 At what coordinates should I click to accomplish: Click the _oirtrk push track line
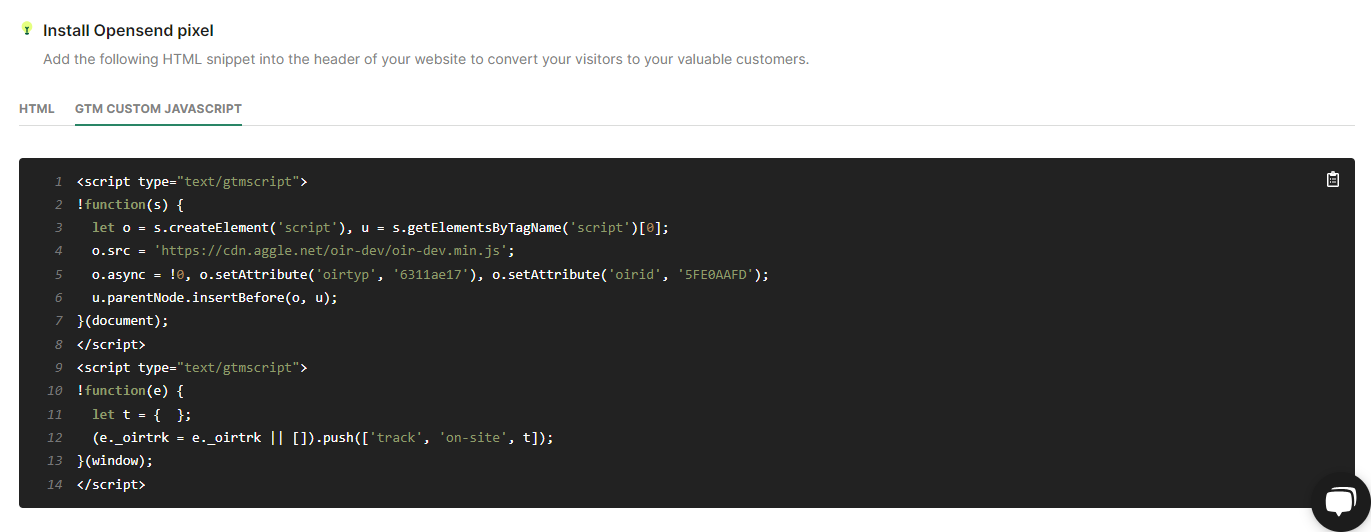pyautogui.click(x=322, y=437)
